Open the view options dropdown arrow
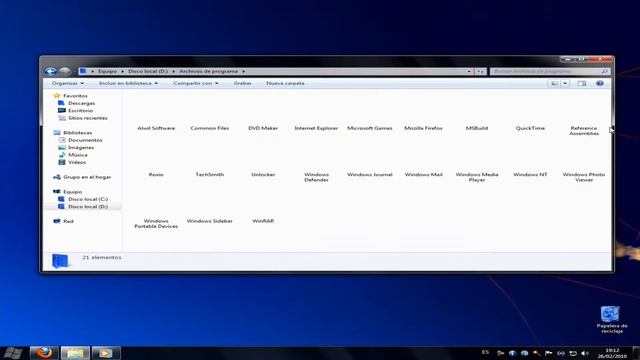The width and height of the screenshot is (640, 360). coord(565,83)
